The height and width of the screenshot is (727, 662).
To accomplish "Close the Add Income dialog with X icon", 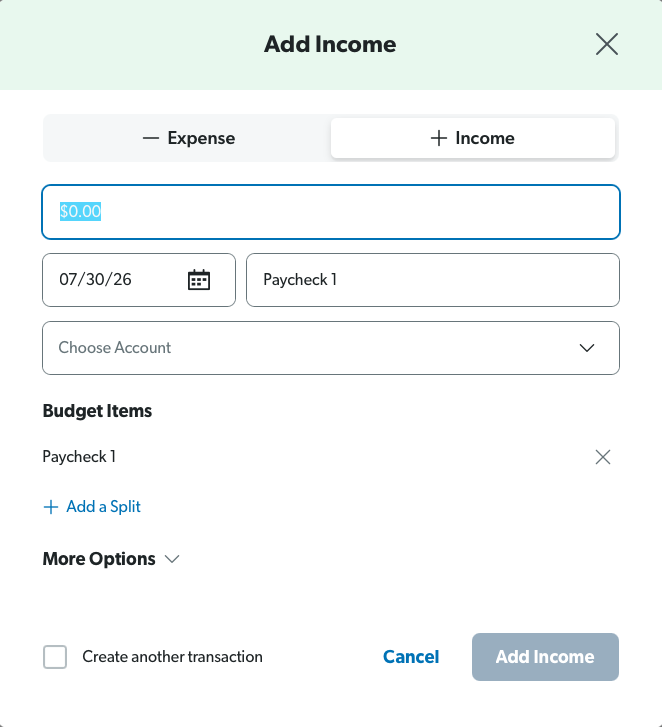I will click(607, 45).
